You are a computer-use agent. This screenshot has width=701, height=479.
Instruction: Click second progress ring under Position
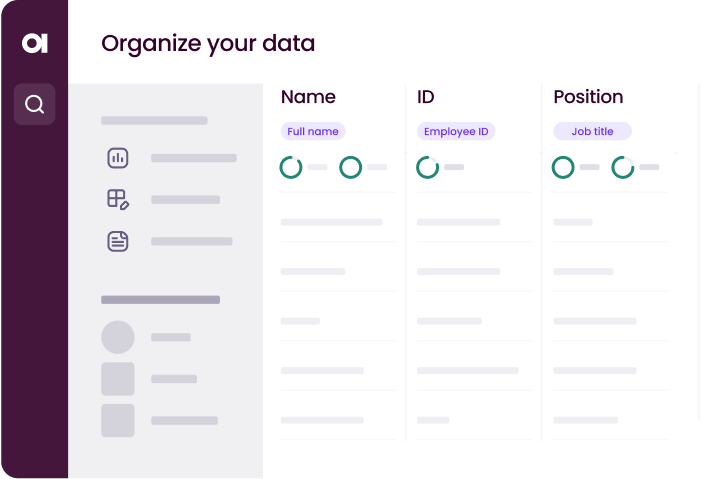coord(622,167)
